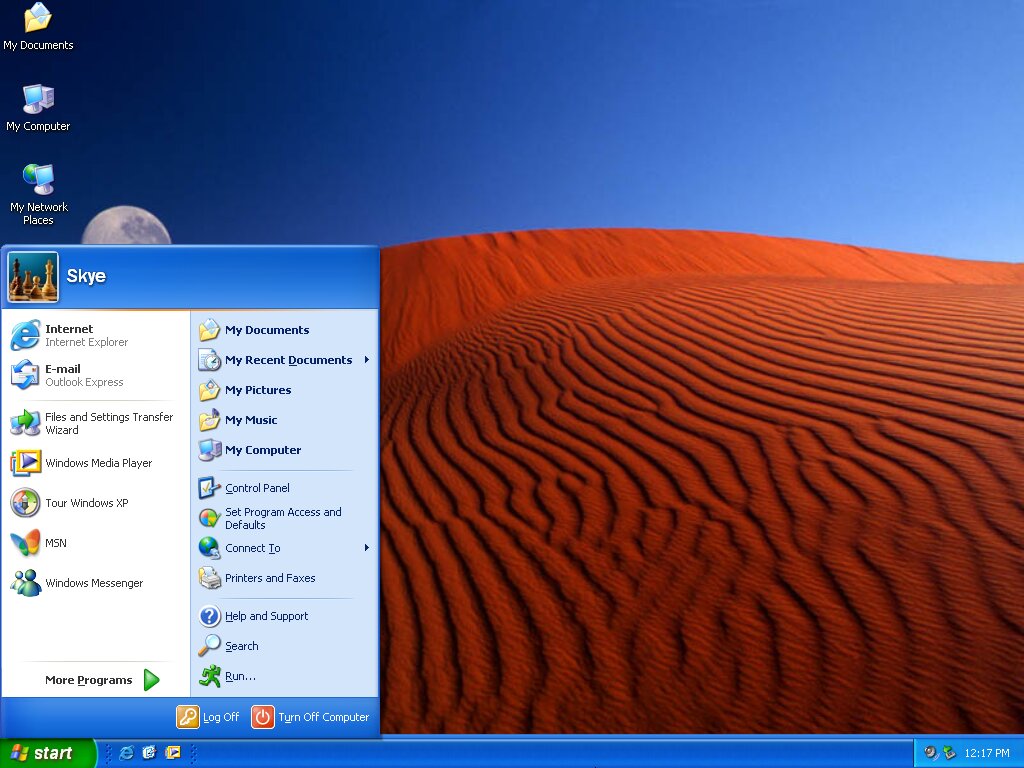Open the volume speaker tray icon
This screenshot has width=1024, height=768.
pos(931,753)
